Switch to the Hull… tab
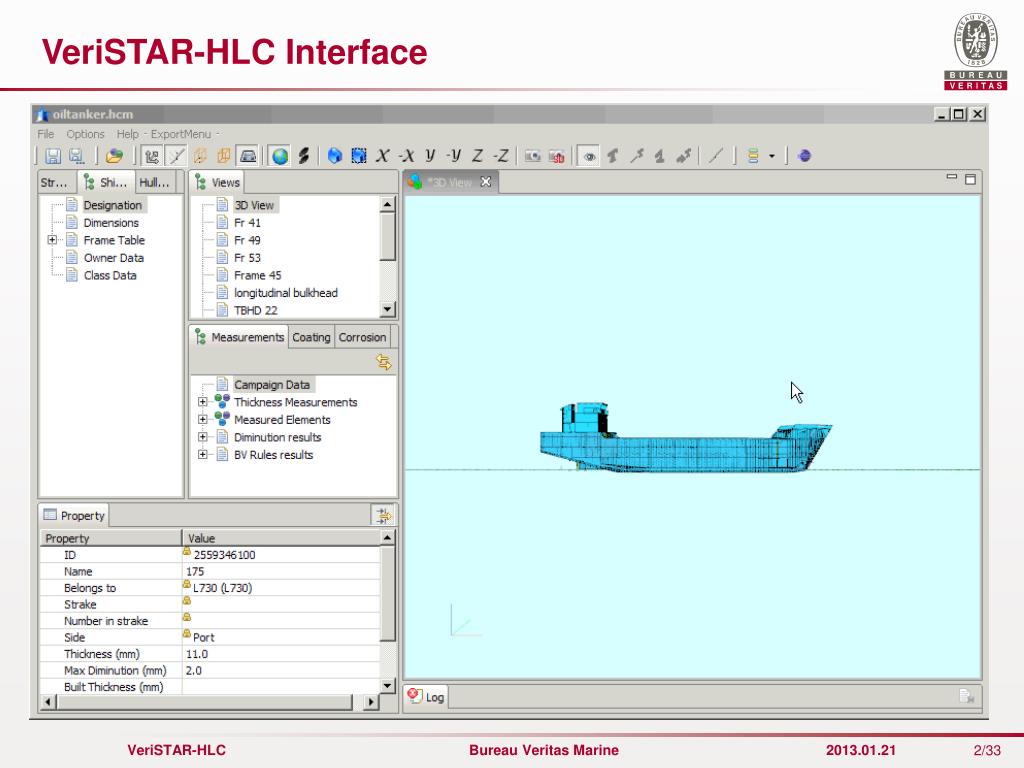This screenshot has height=768, width=1024. [154, 183]
